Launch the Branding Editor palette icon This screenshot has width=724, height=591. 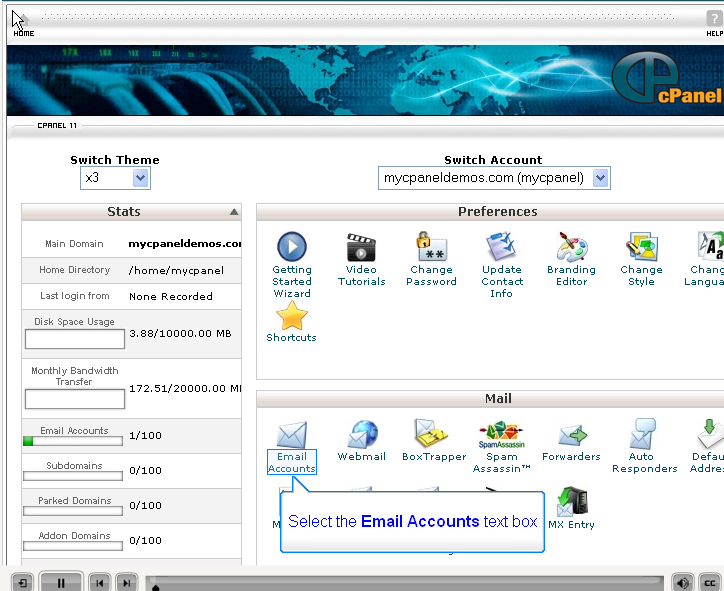click(x=572, y=247)
